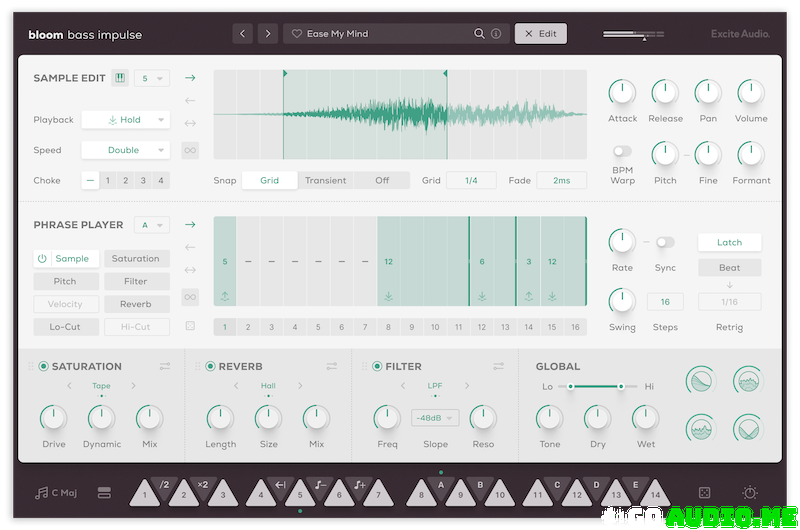Open the preset info icon
800x530 pixels.
click(x=496, y=34)
